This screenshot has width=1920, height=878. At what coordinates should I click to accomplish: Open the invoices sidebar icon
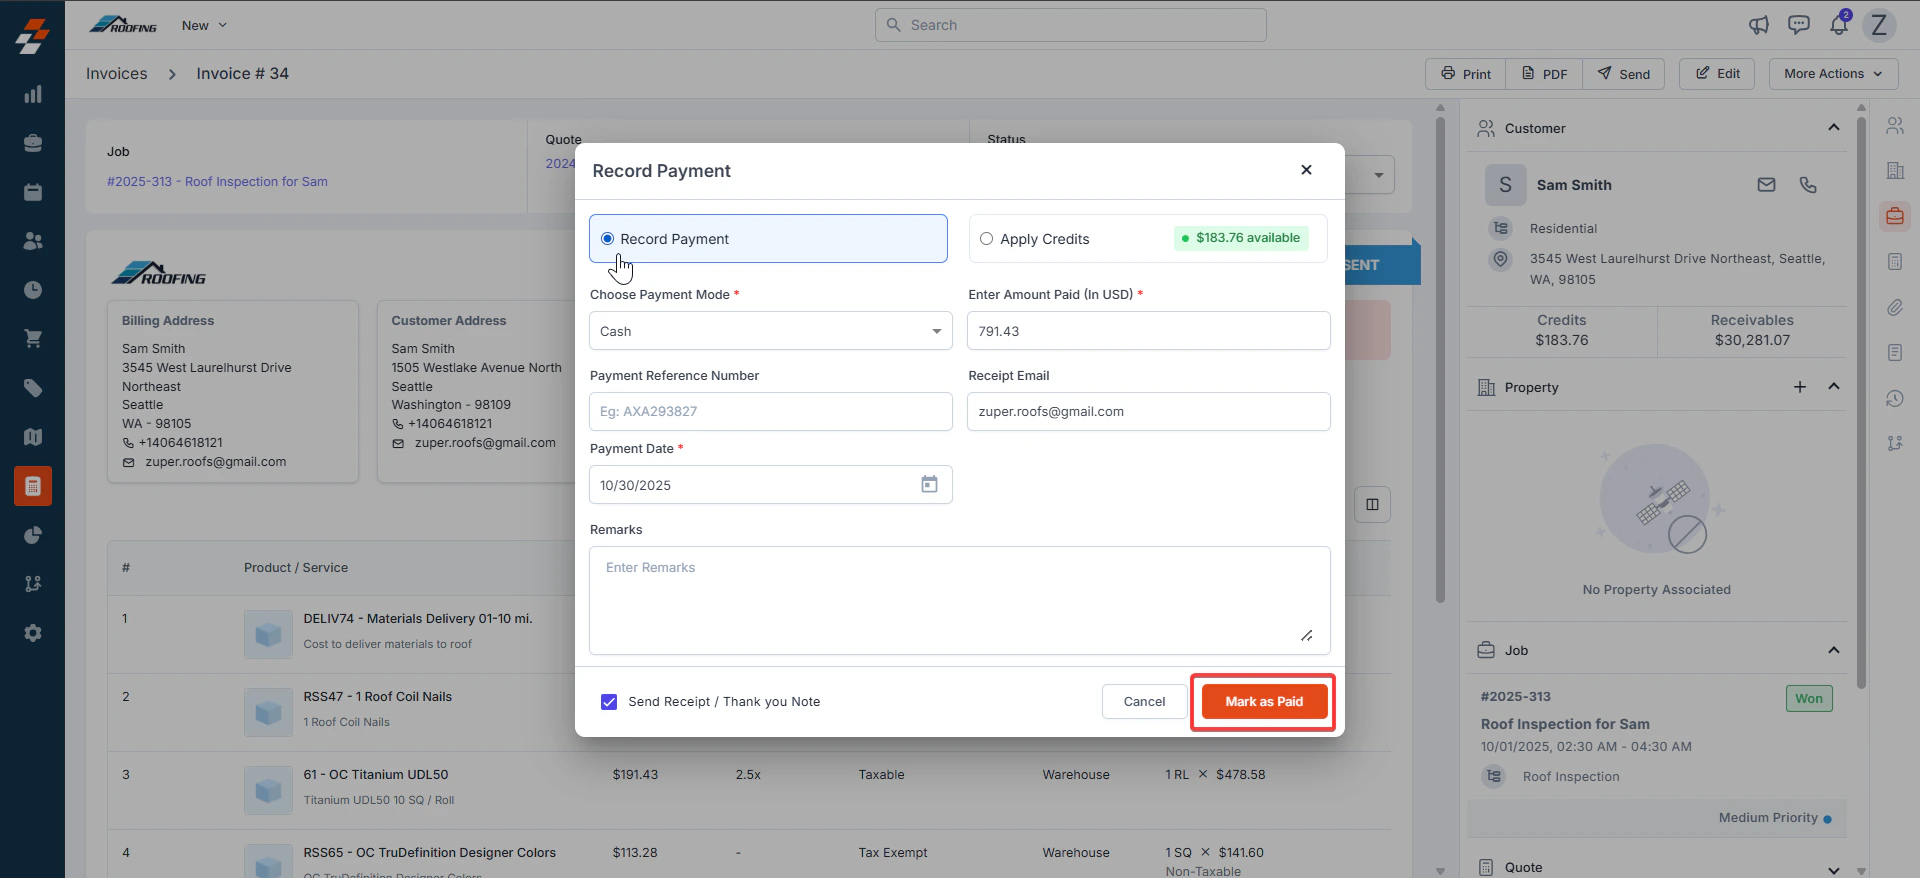click(x=33, y=486)
